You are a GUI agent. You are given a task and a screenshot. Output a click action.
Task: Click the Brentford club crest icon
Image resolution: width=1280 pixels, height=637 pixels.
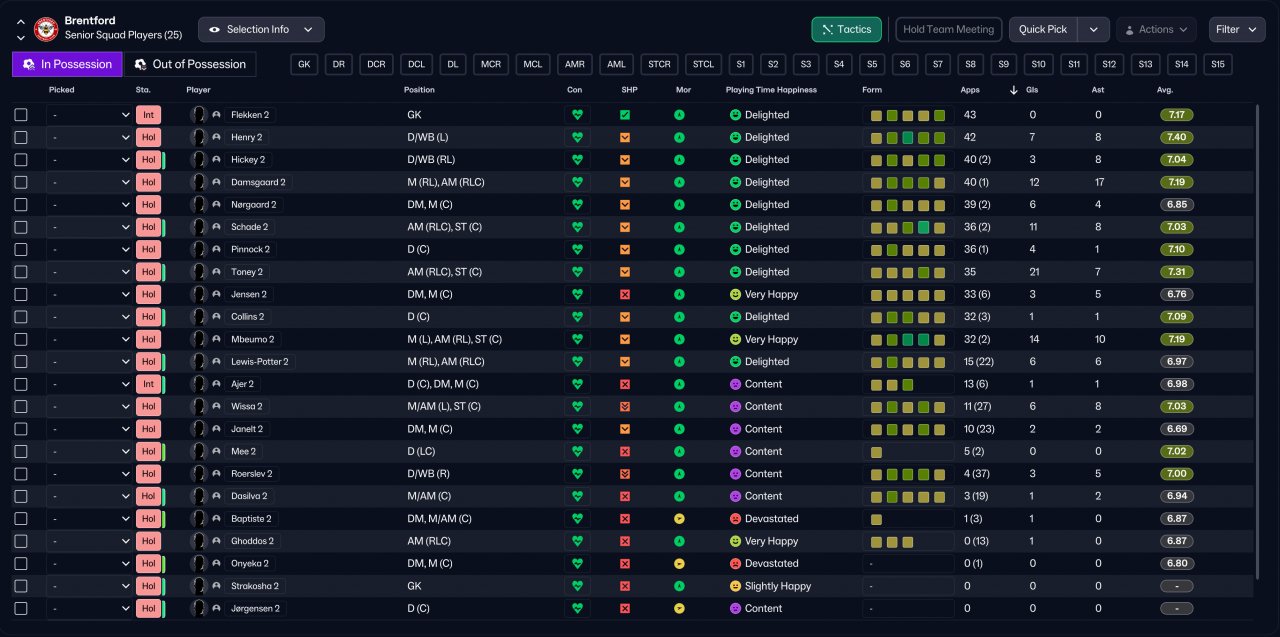point(46,29)
